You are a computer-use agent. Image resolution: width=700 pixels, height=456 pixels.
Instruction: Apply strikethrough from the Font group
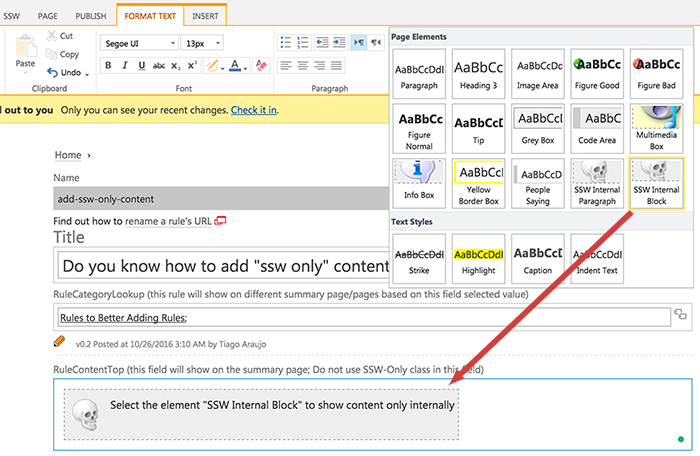[158, 66]
